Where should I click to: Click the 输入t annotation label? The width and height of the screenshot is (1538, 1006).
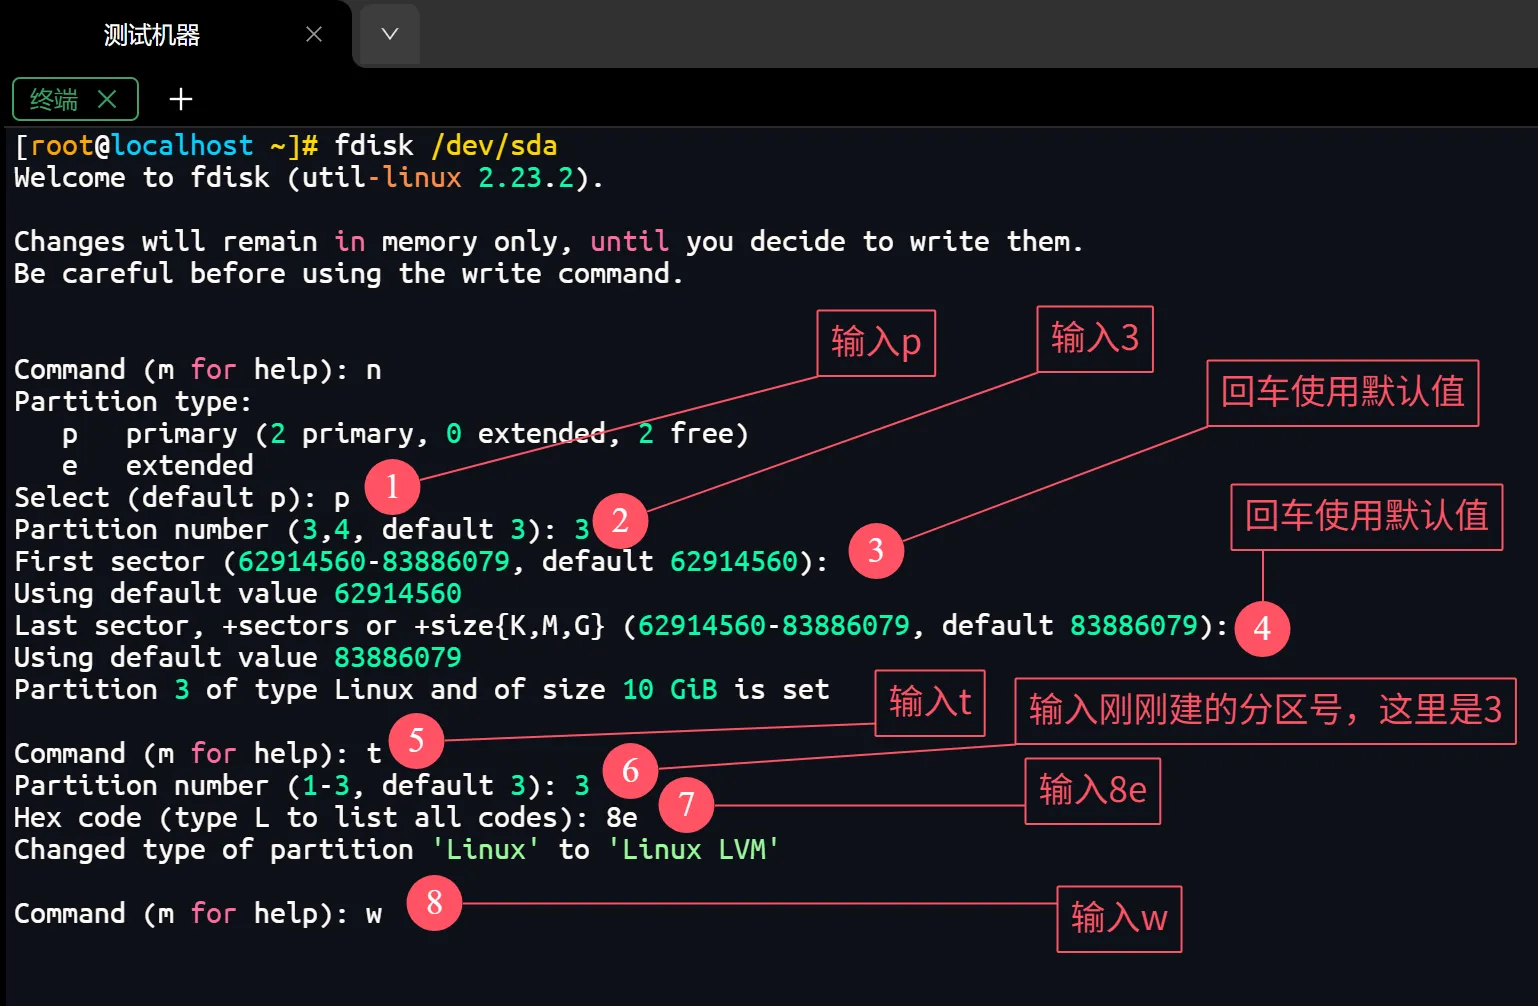click(x=930, y=703)
